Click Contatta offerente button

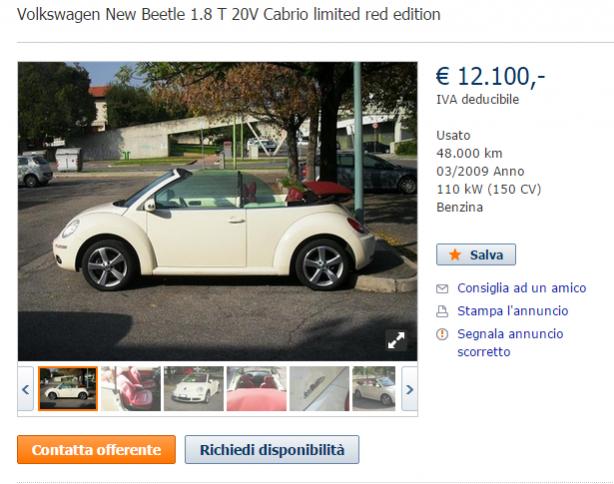96,450
